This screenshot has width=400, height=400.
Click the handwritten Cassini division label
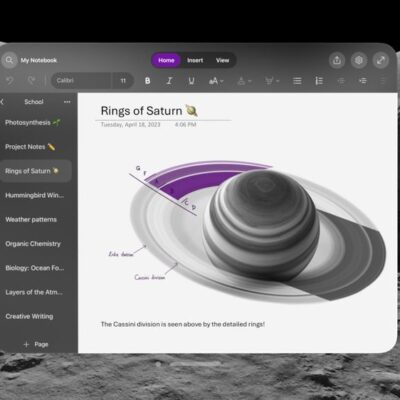click(x=150, y=277)
